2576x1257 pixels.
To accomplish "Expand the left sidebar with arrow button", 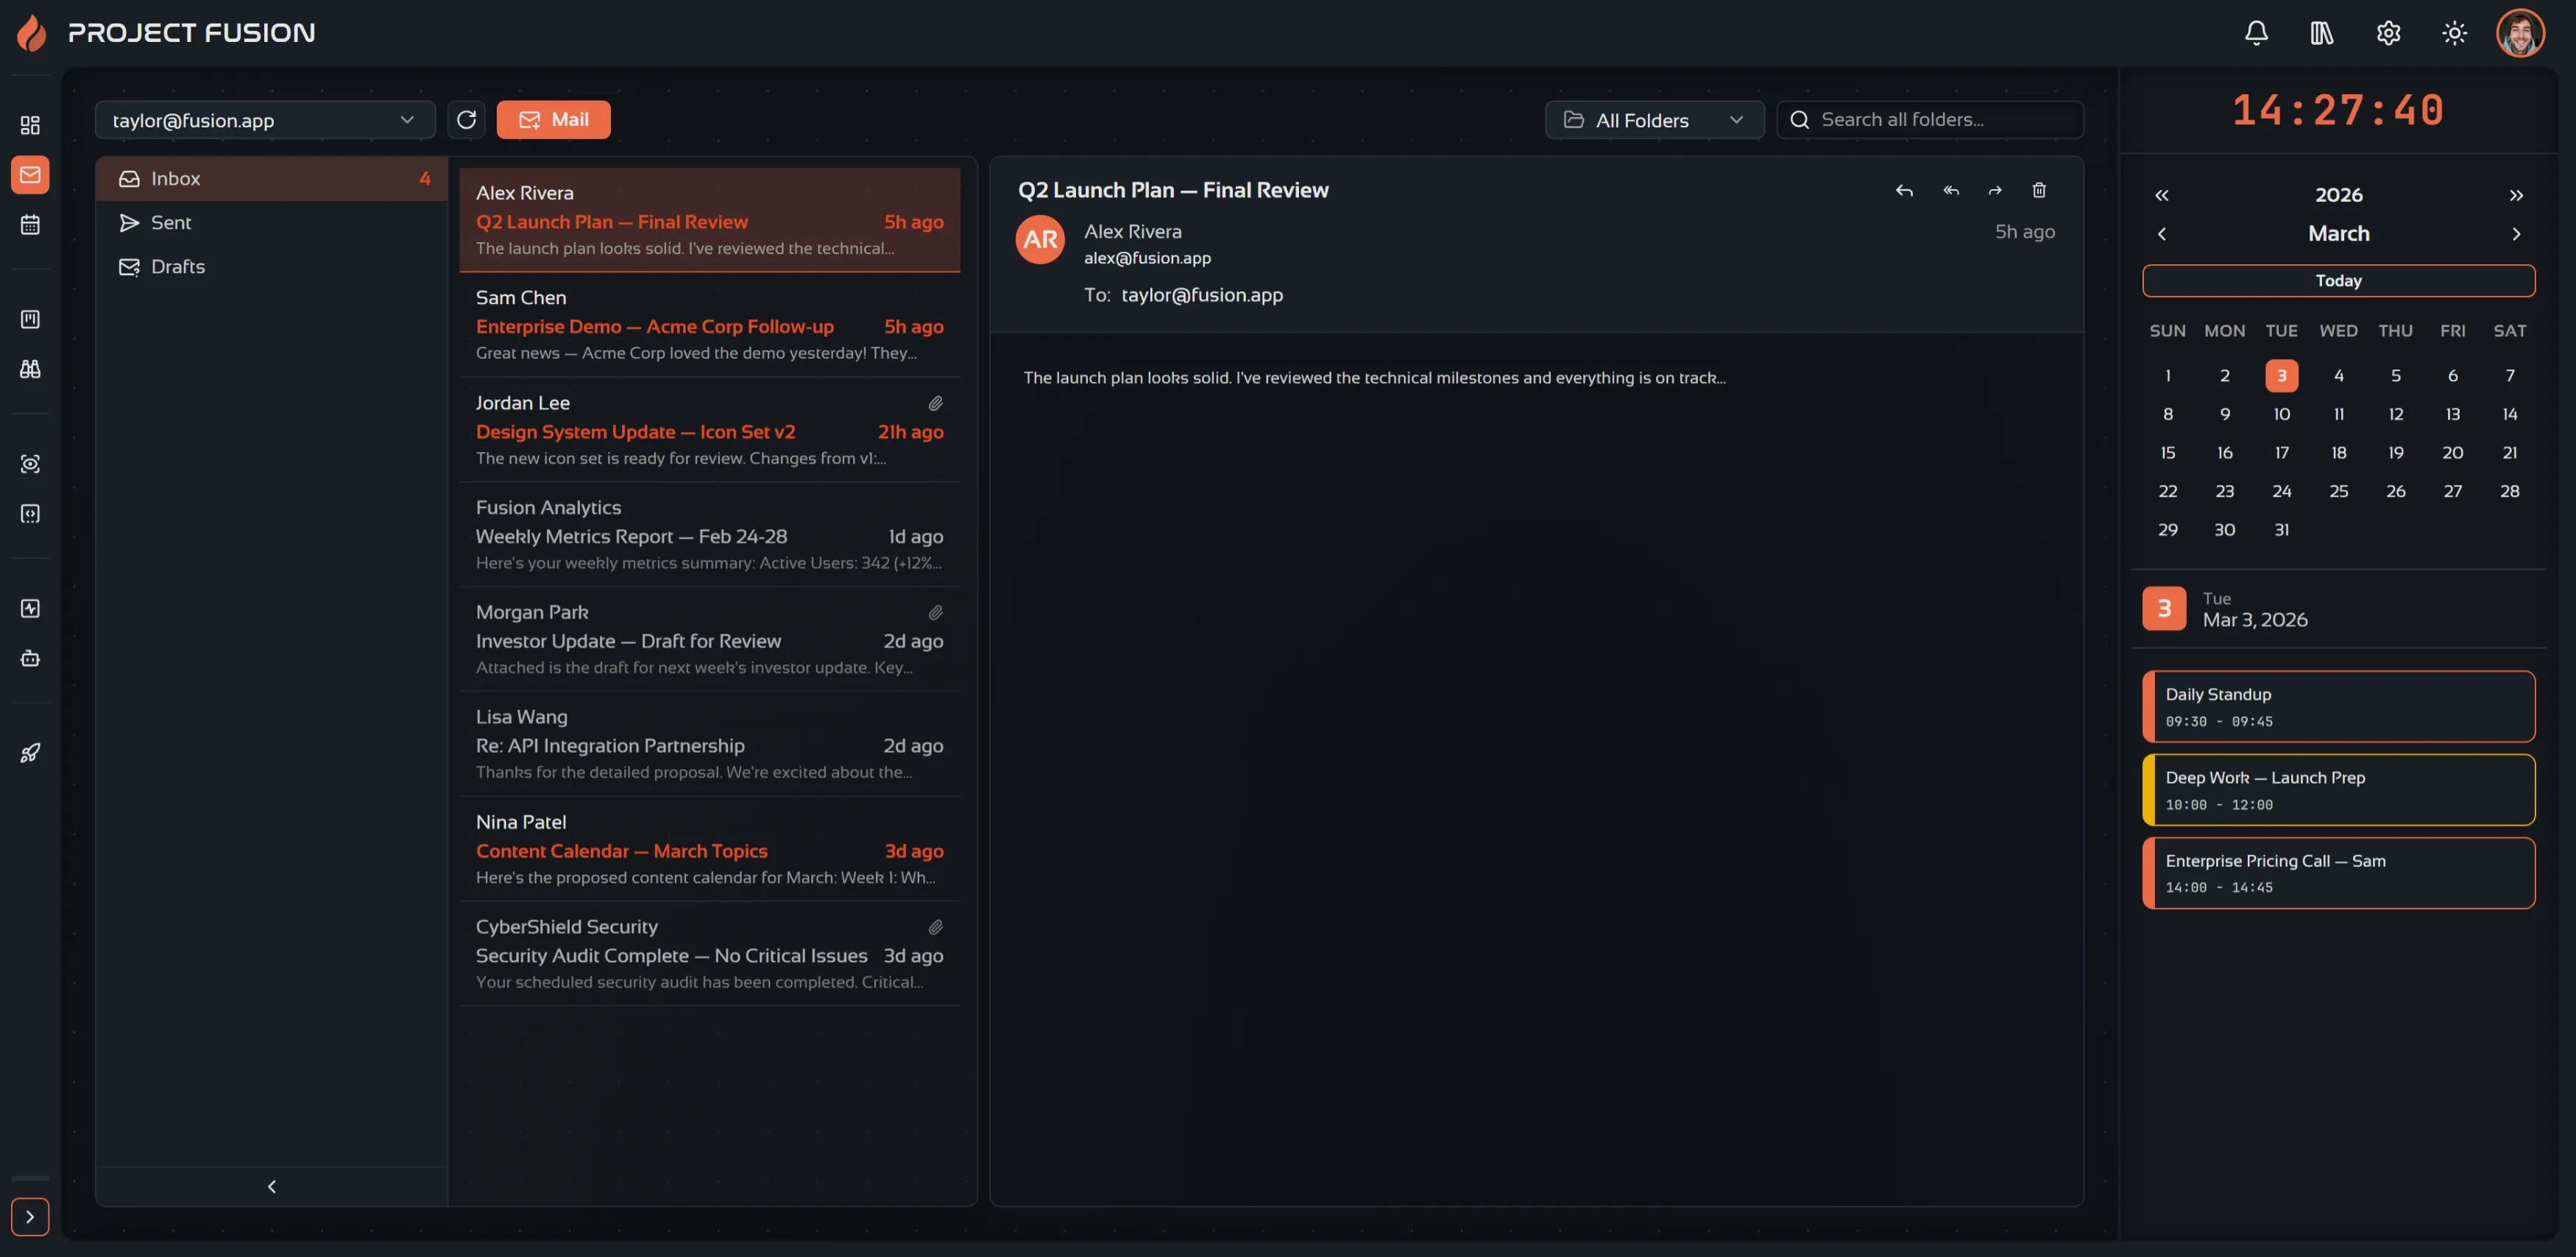I will click(30, 1216).
